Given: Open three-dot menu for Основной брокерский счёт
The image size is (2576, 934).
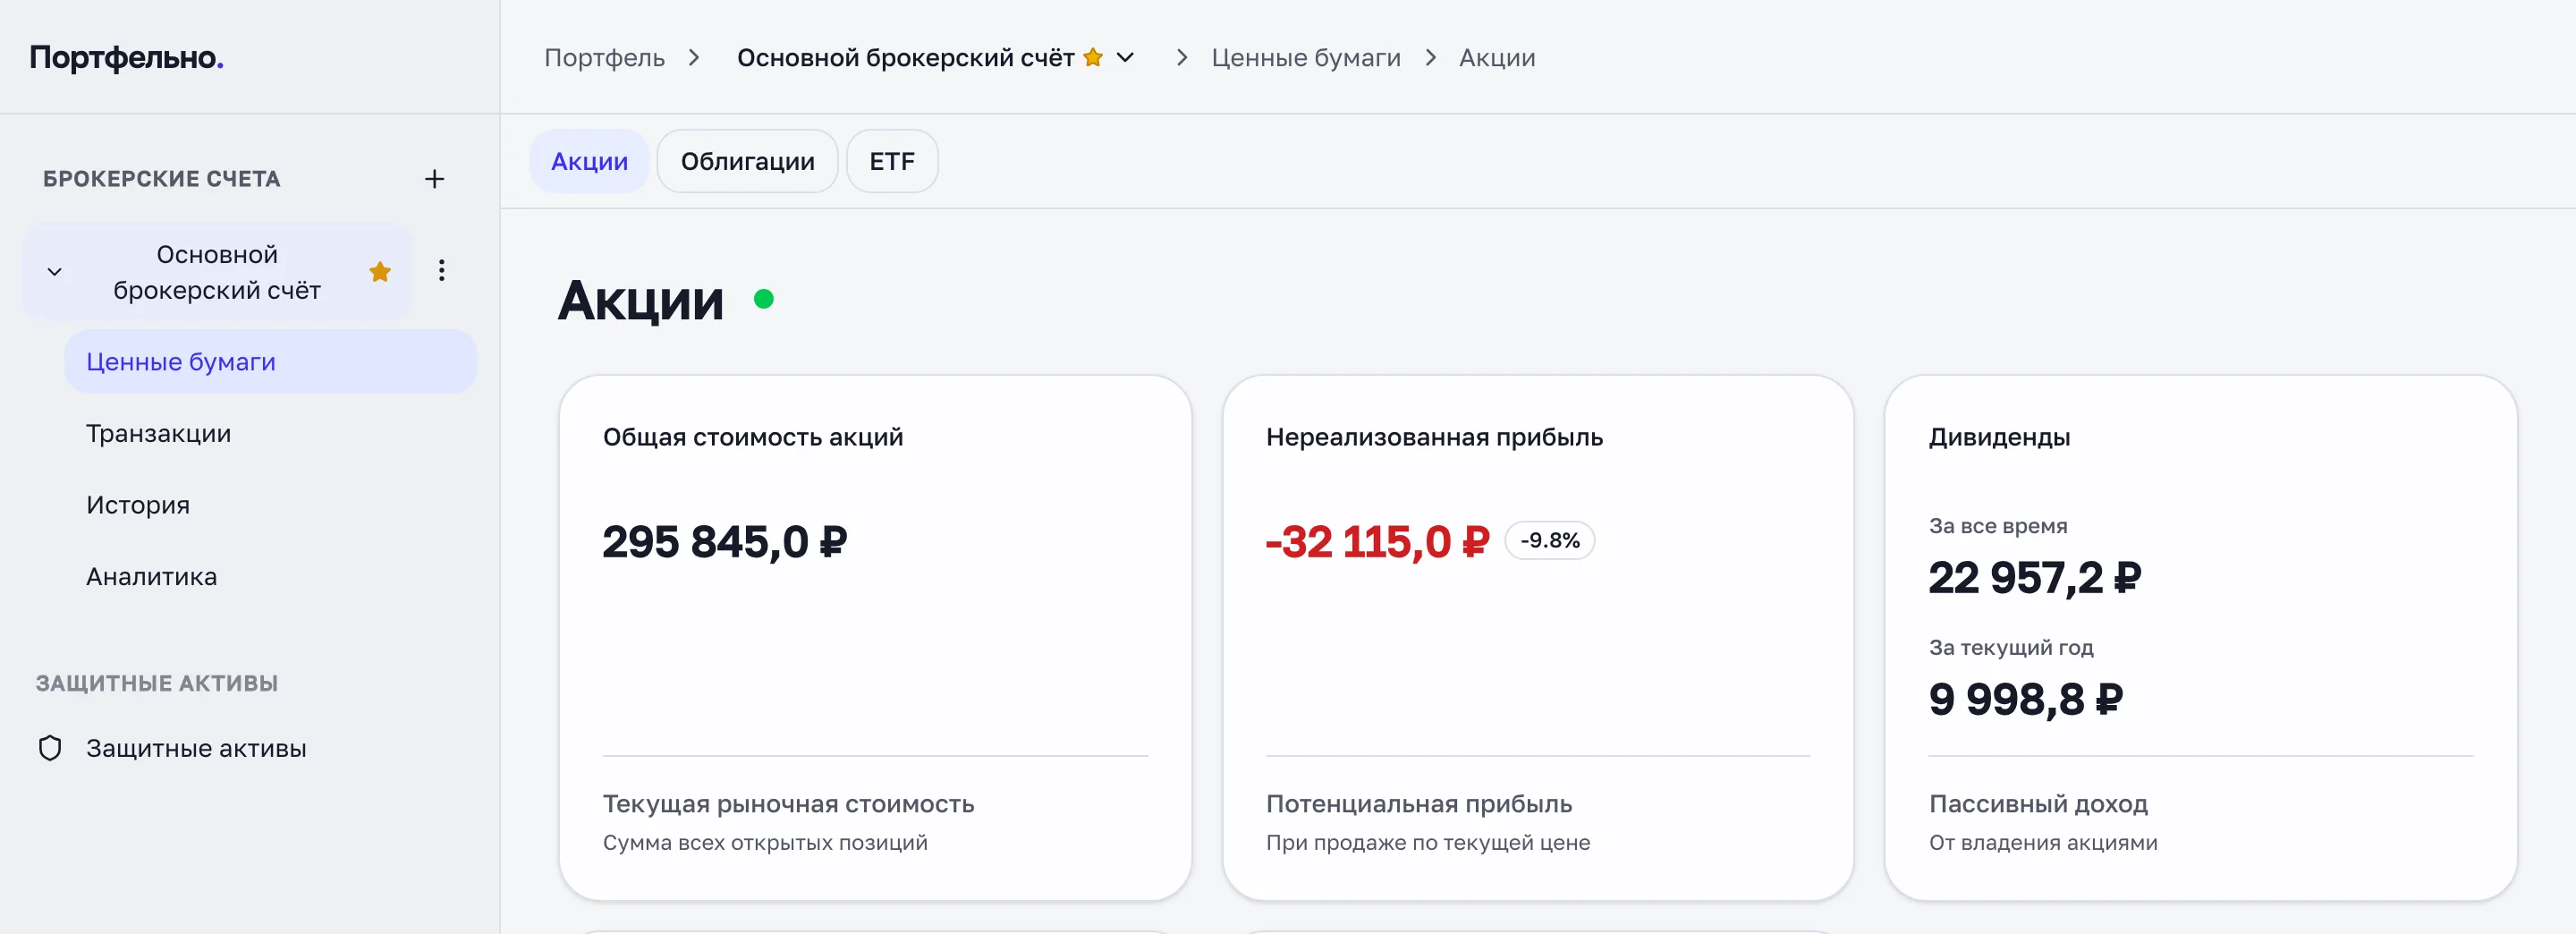Looking at the screenshot, I should tap(441, 271).
